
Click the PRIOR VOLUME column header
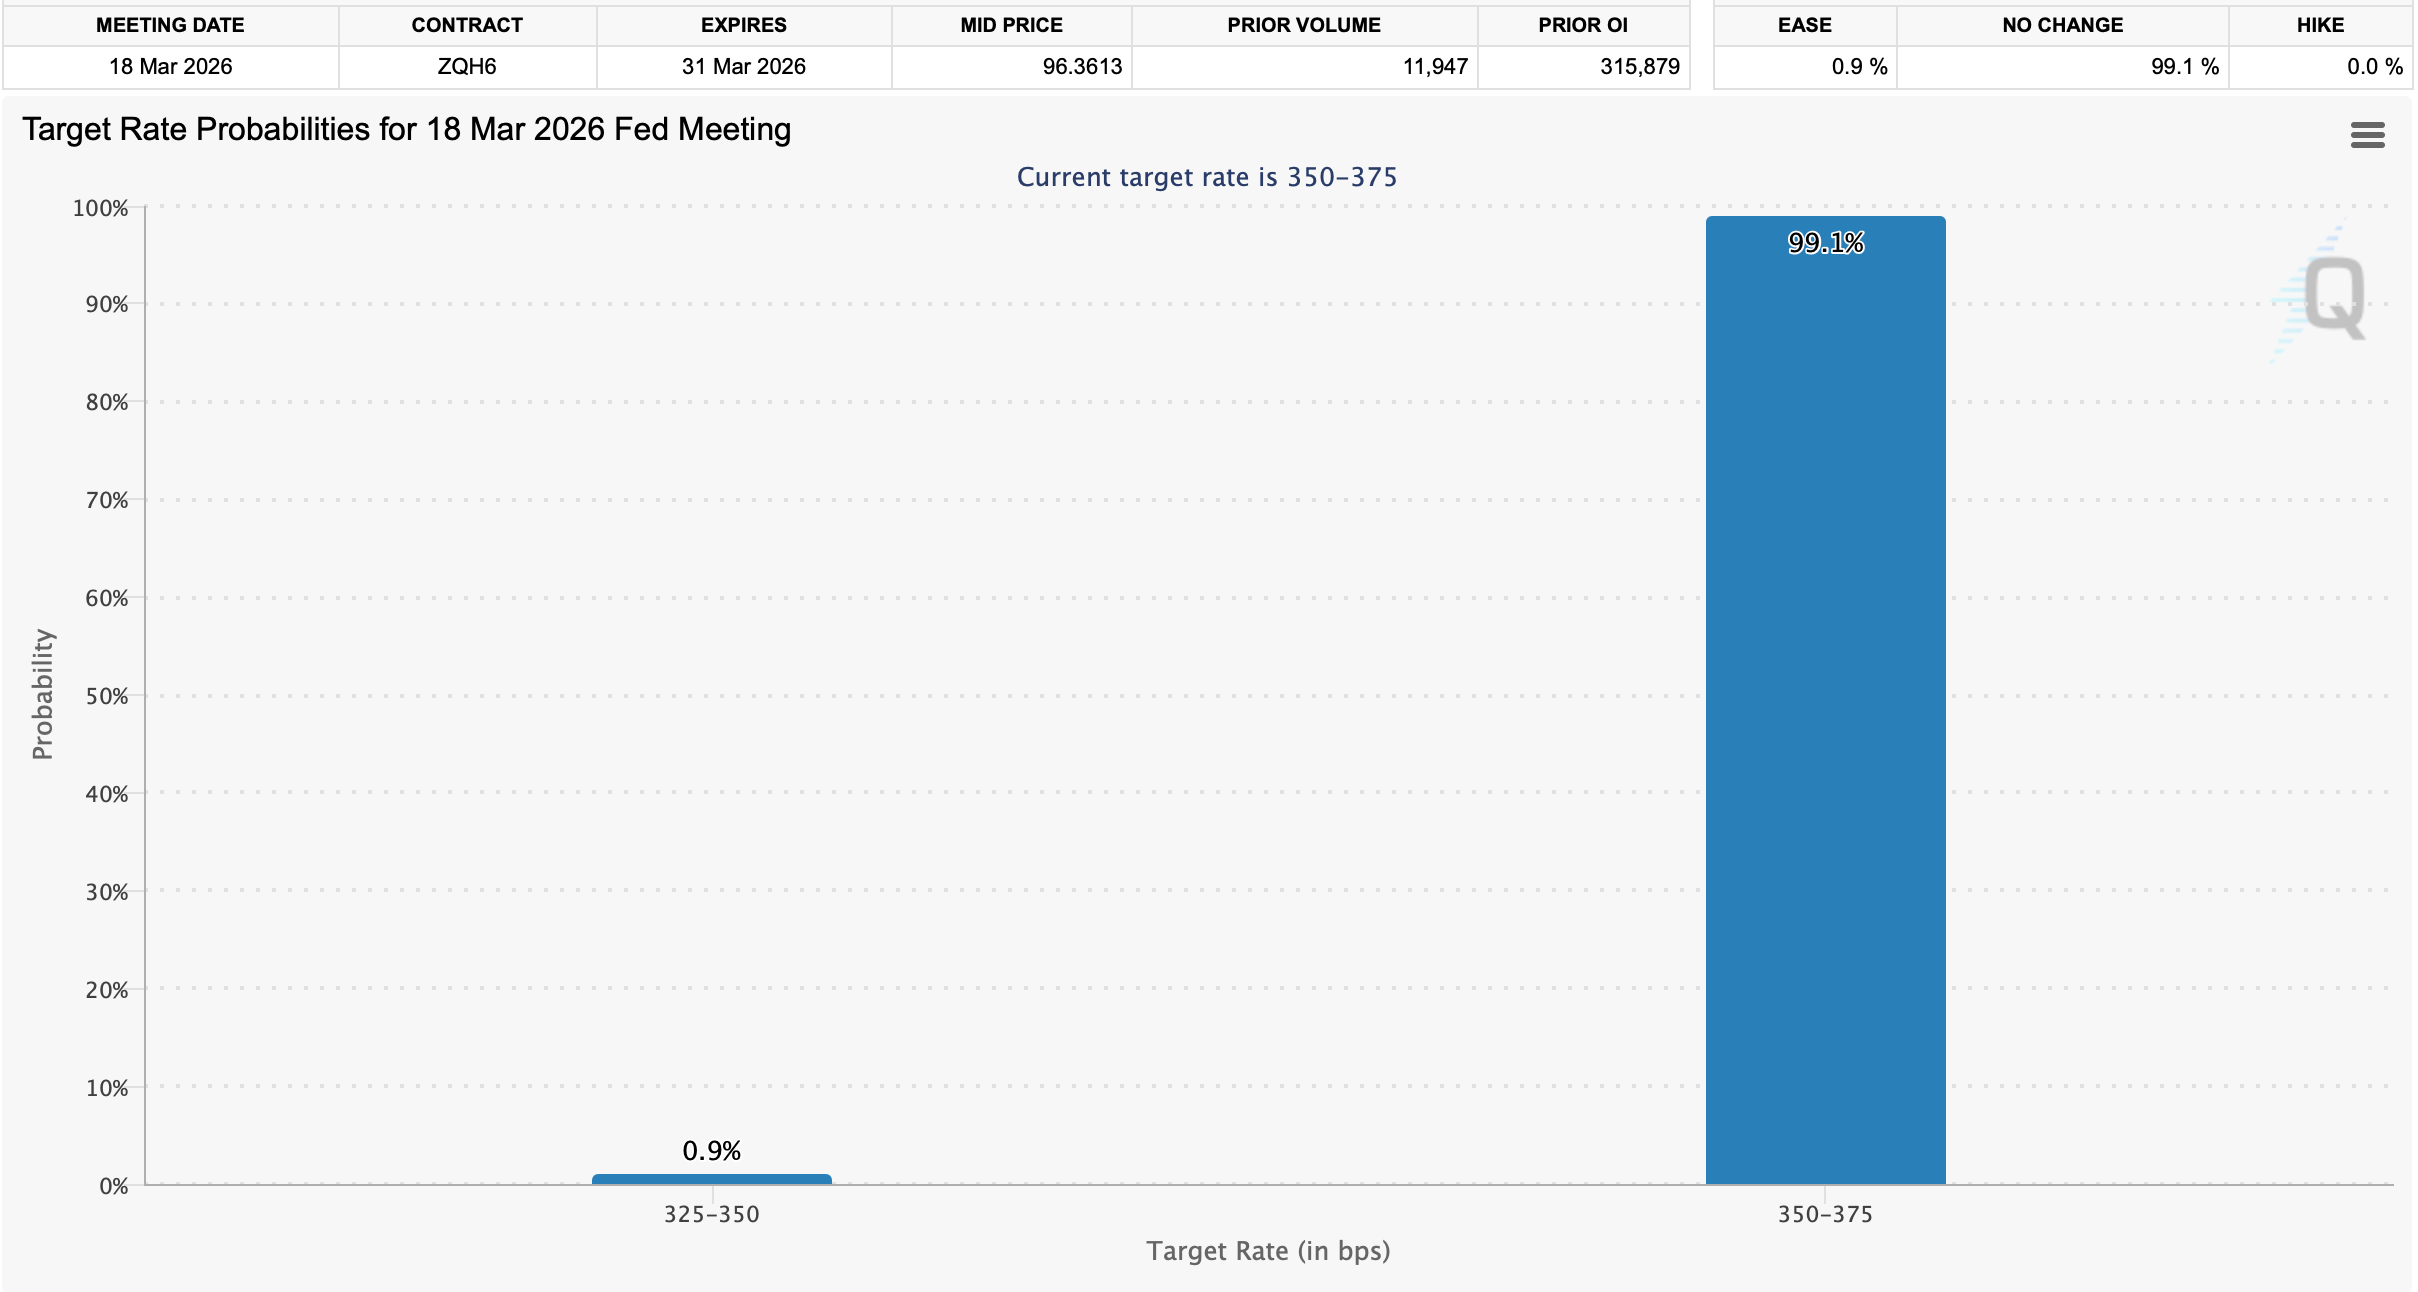[x=1303, y=25]
